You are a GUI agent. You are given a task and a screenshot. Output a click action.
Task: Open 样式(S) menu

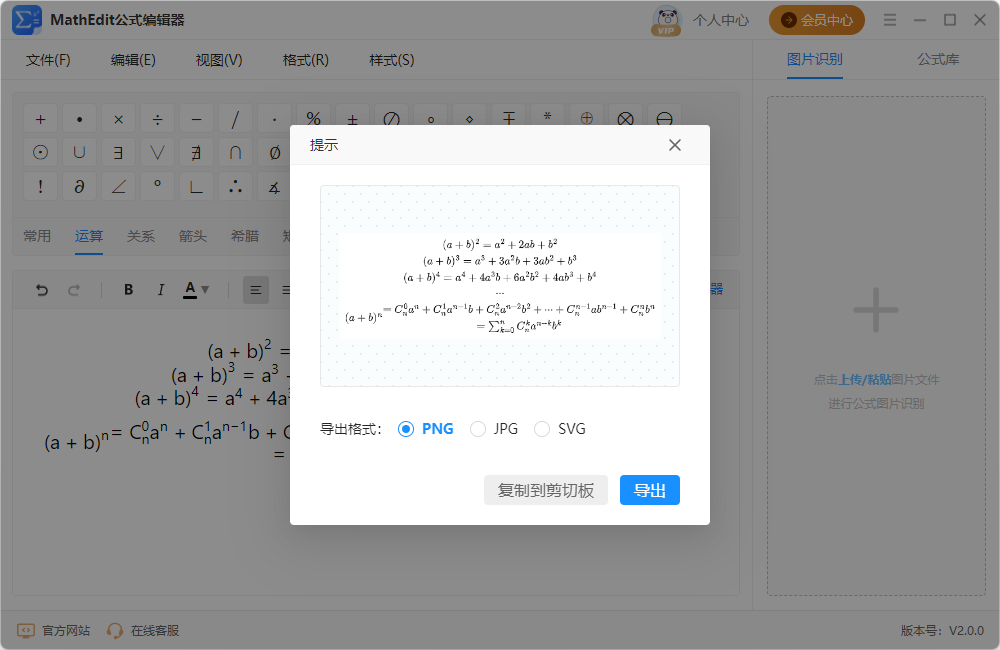(x=392, y=60)
